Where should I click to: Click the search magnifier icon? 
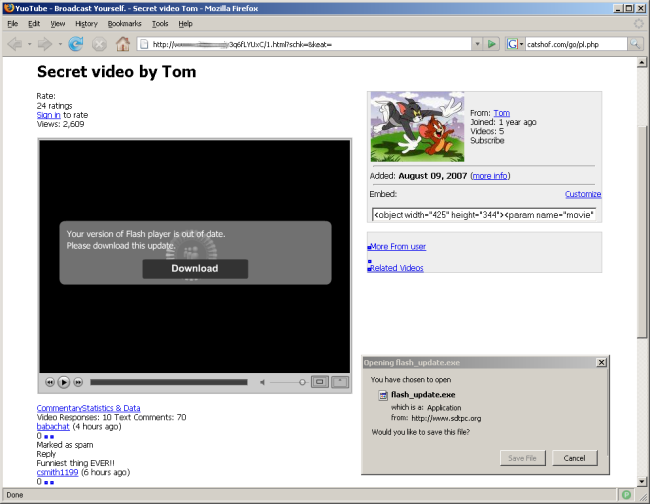635,44
